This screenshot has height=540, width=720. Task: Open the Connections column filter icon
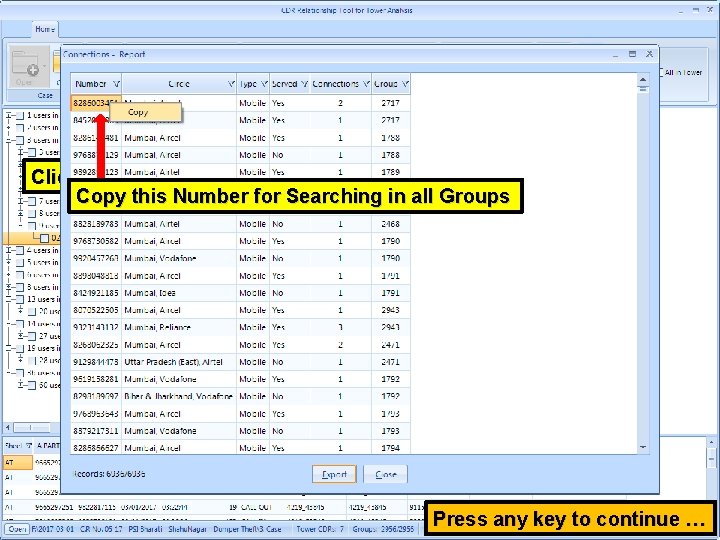pos(366,84)
